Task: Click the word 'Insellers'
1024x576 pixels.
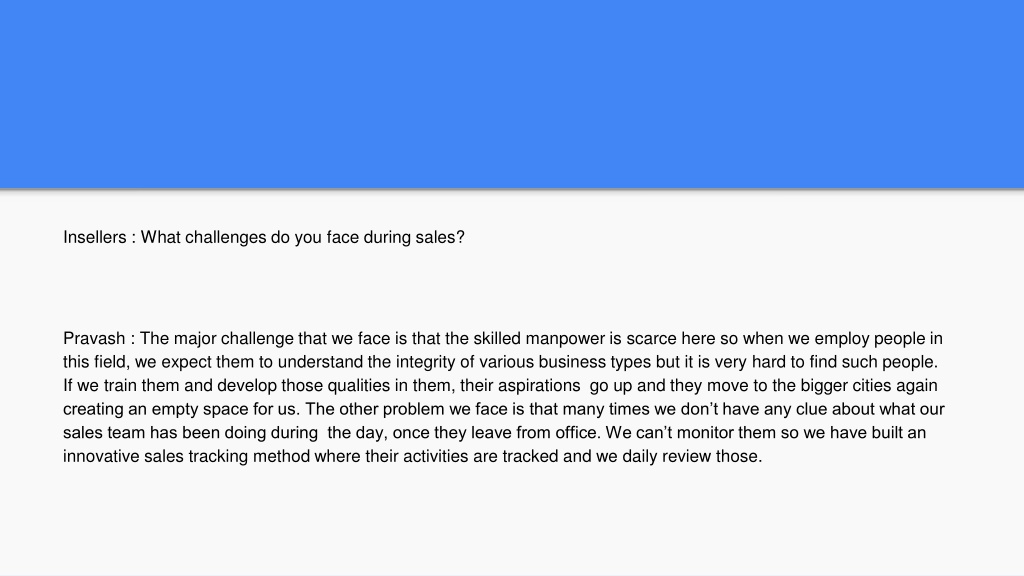Action: (95, 237)
